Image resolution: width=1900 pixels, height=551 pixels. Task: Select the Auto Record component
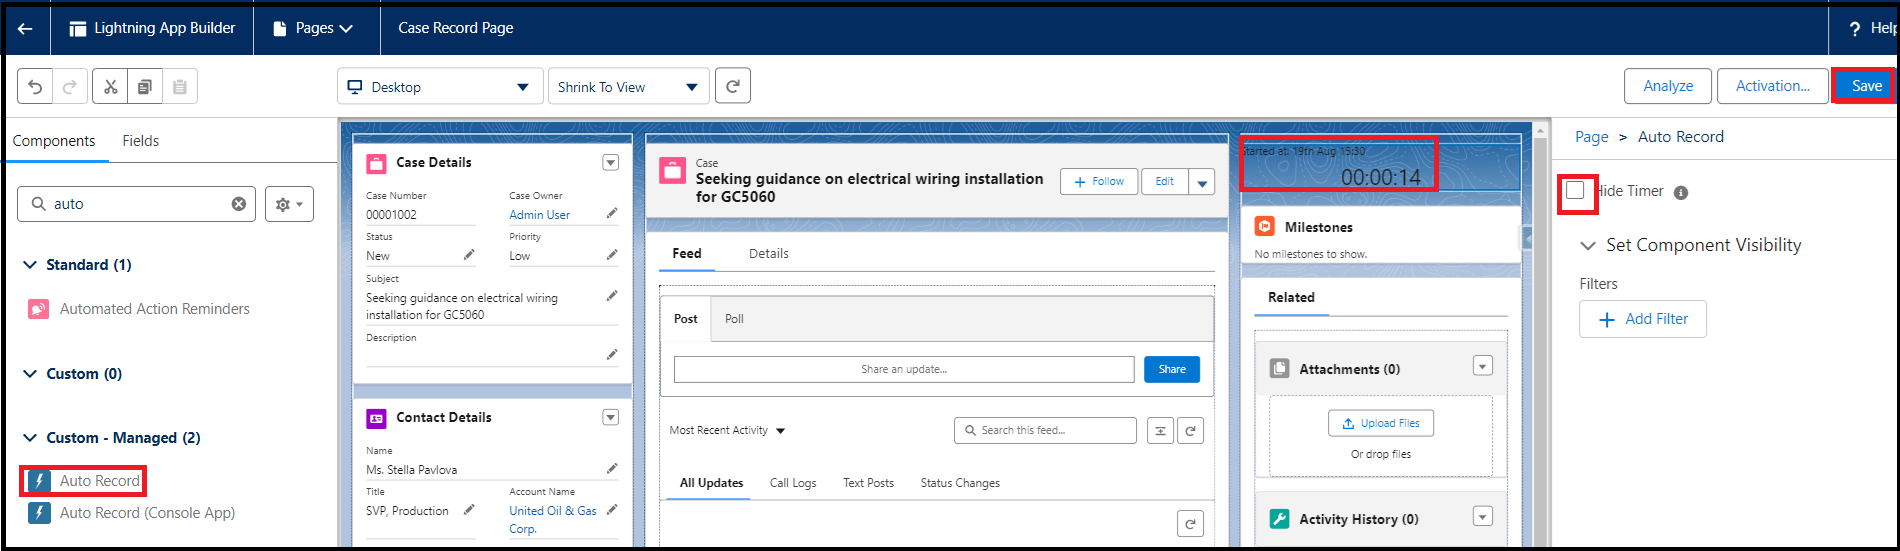point(84,481)
